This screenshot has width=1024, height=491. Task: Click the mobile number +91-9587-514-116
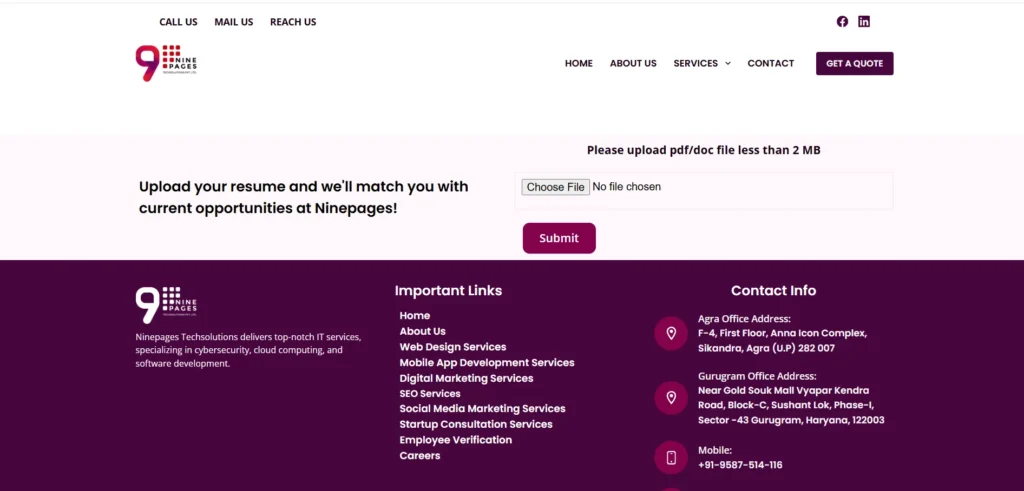[740, 465]
